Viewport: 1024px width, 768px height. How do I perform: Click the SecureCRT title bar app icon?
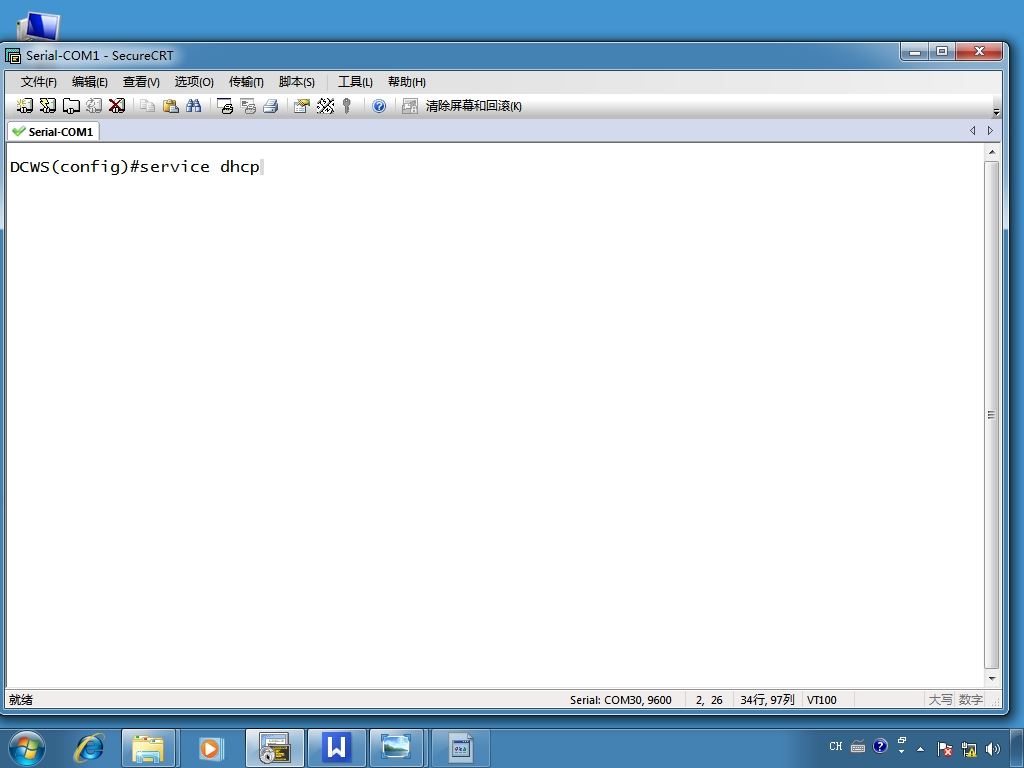click(x=13, y=56)
